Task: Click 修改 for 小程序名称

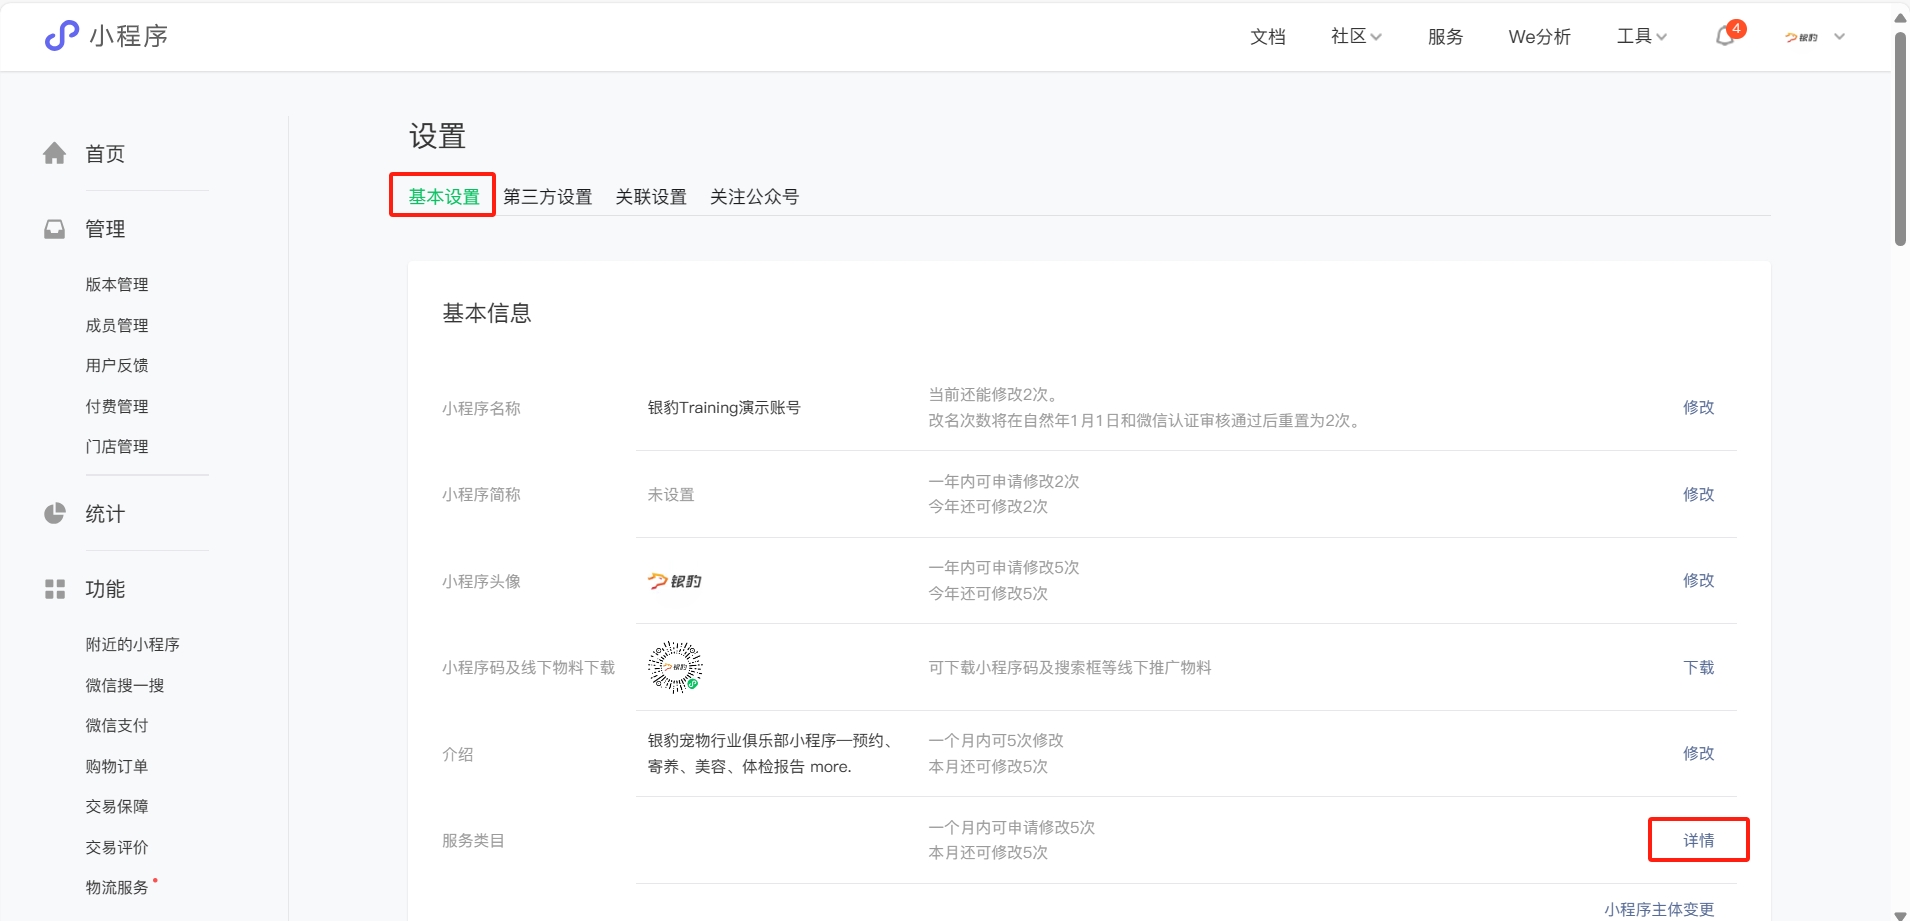Action: pyautogui.click(x=1698, y=407)
